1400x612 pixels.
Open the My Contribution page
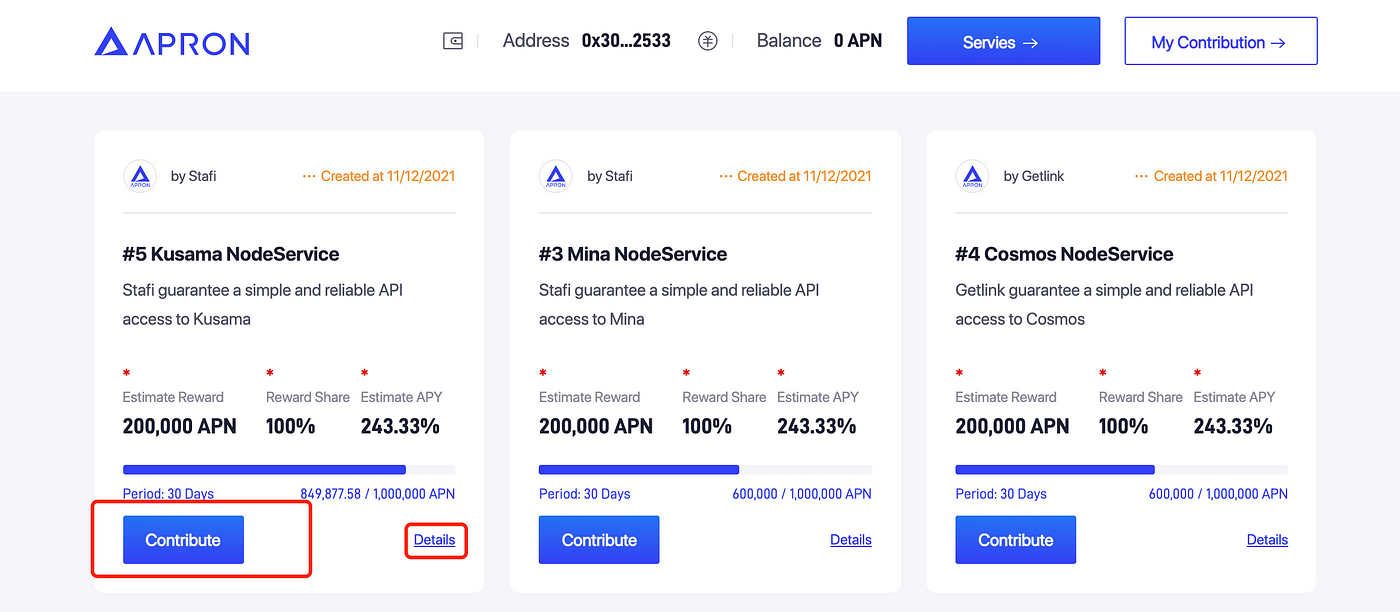point(1221,41)
